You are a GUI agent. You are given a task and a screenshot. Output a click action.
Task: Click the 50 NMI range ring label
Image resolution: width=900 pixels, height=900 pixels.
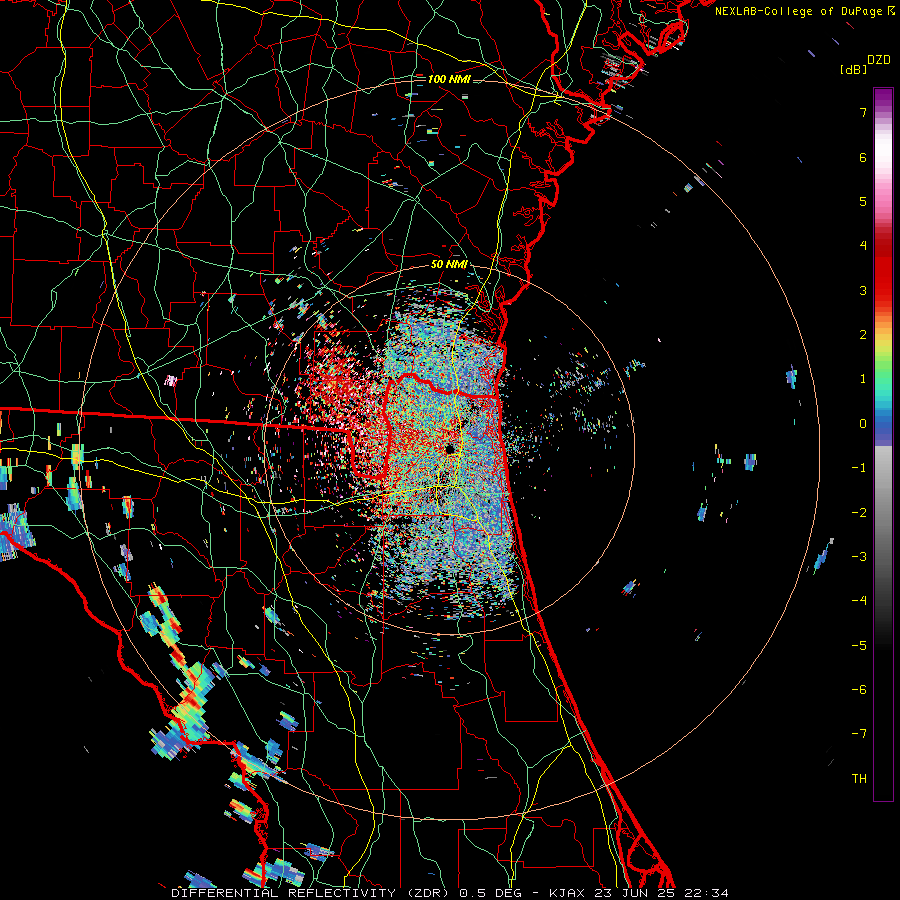click(x=449, y=265)
